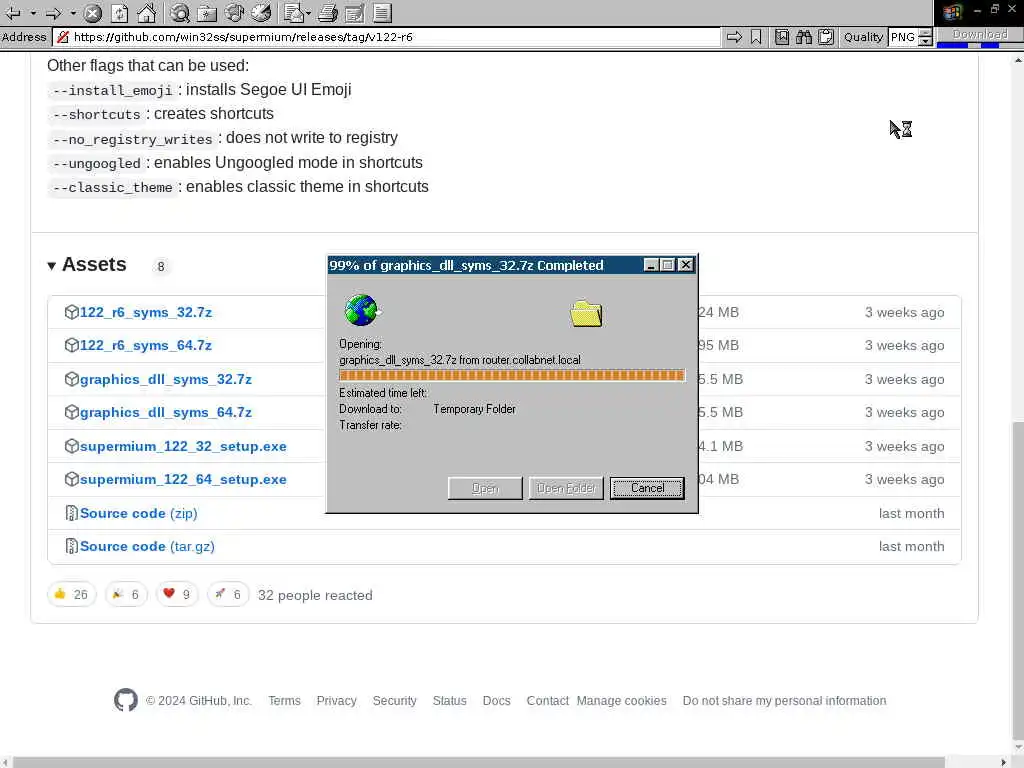
Task: Click the binoculars find icon
Action: [804, 37]
